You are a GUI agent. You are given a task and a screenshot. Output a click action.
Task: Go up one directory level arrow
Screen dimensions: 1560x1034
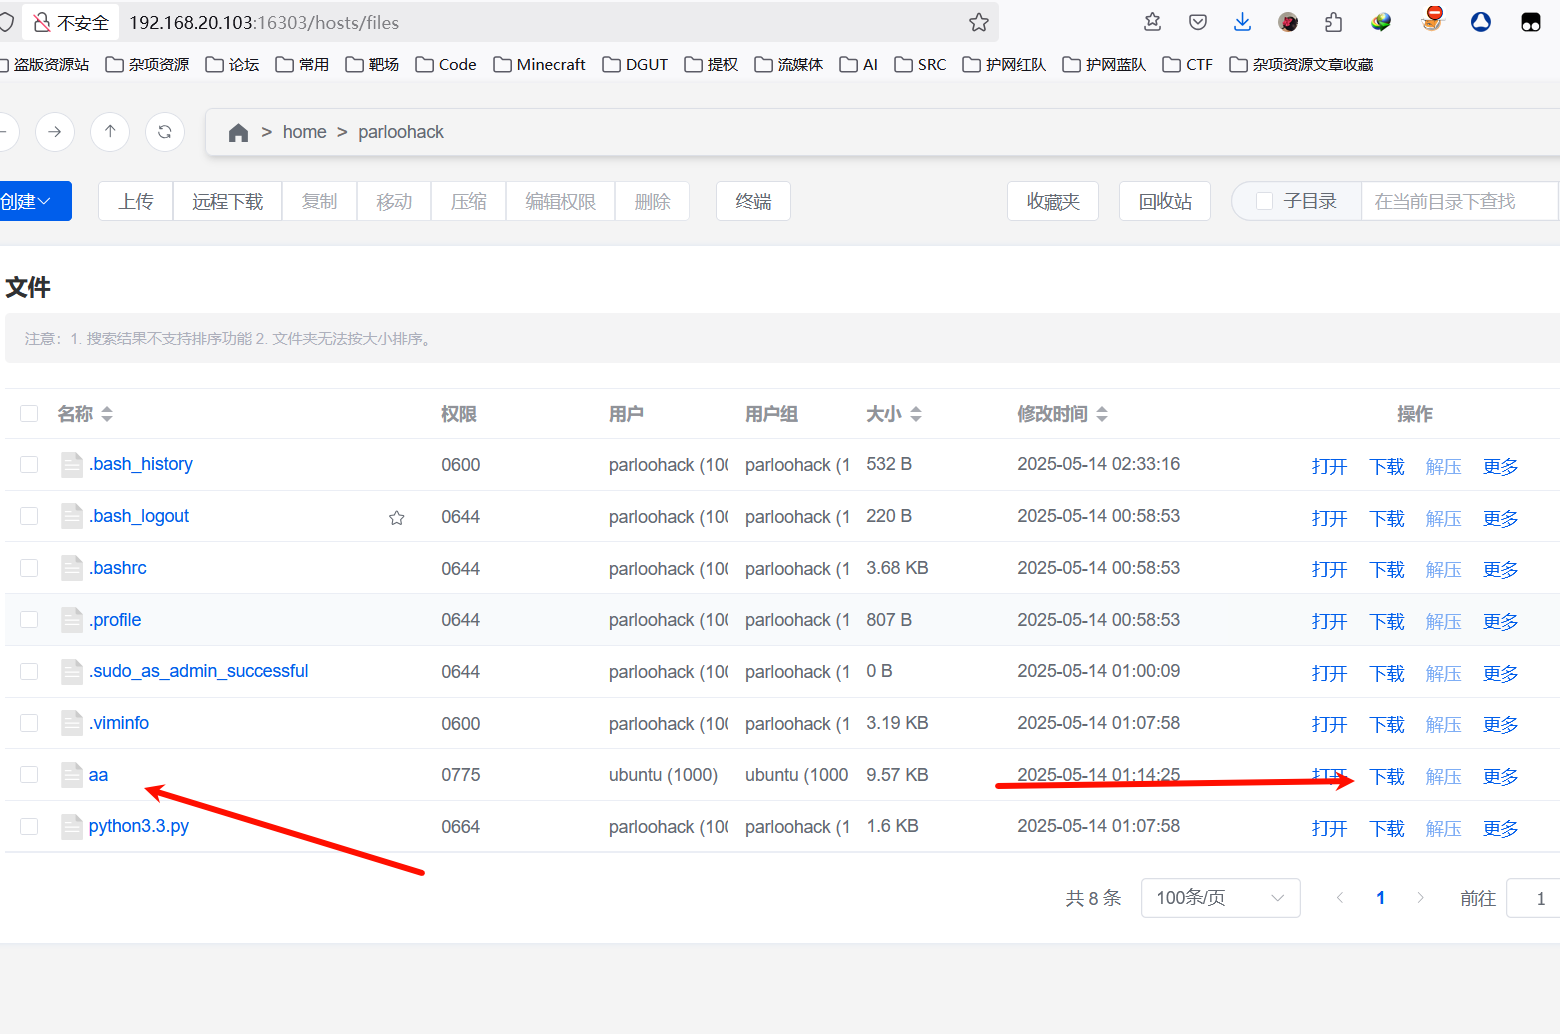(x=110, y=132)
